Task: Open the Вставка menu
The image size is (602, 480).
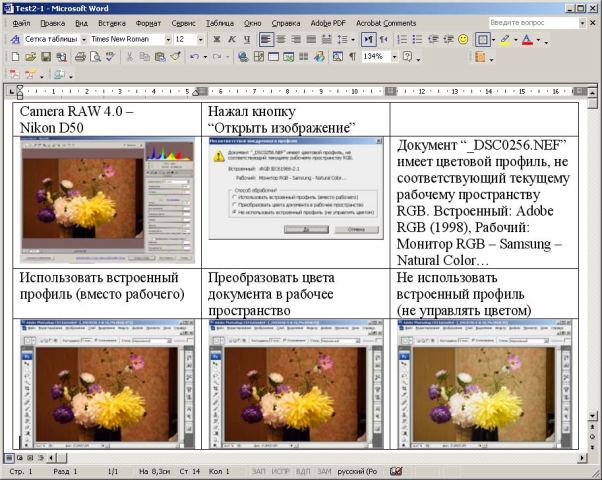Action: point(112,23)
